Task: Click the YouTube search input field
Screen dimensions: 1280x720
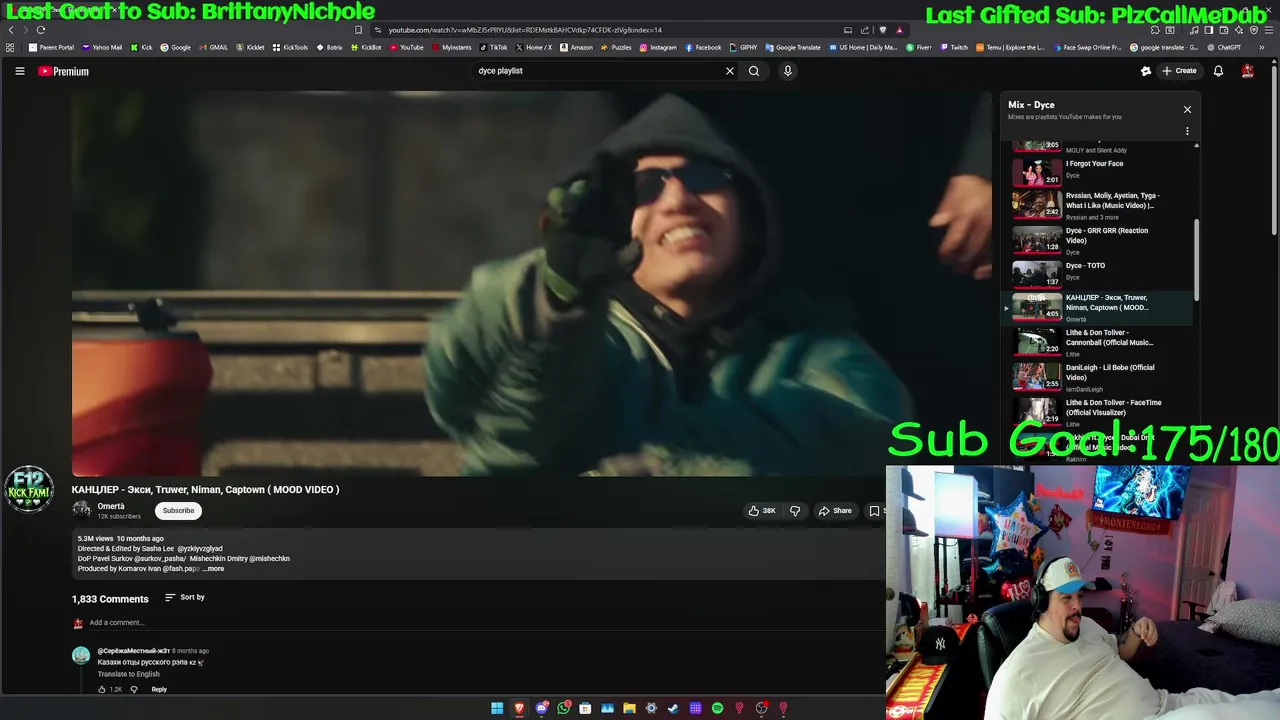Action: pos(598,71)
